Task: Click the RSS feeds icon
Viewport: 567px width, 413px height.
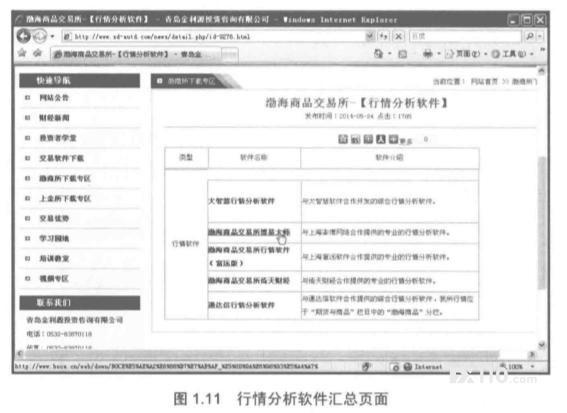Action: (x=402, y=54)
